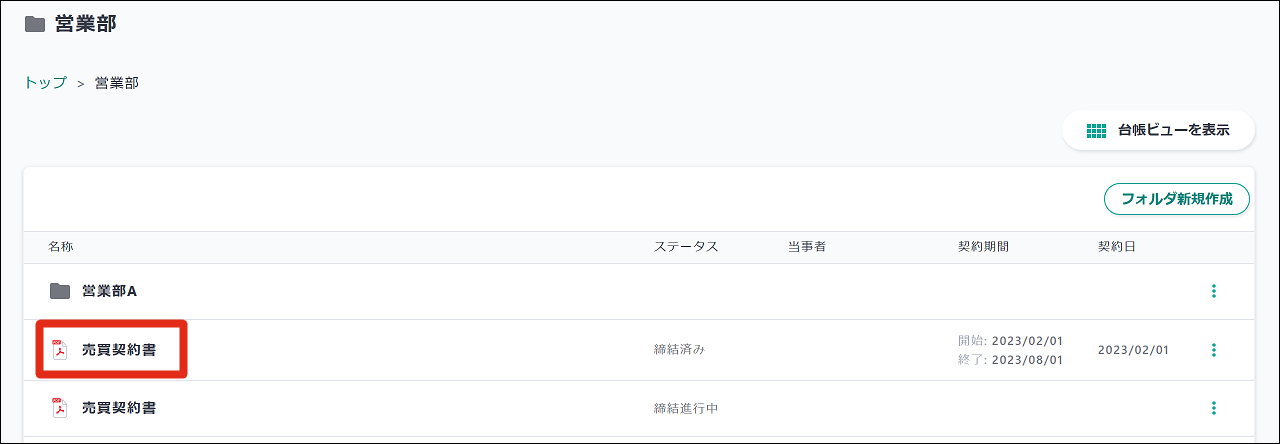Open the 営業部A folder
This screenshot has width=1280, height=444.
point(109,291)
